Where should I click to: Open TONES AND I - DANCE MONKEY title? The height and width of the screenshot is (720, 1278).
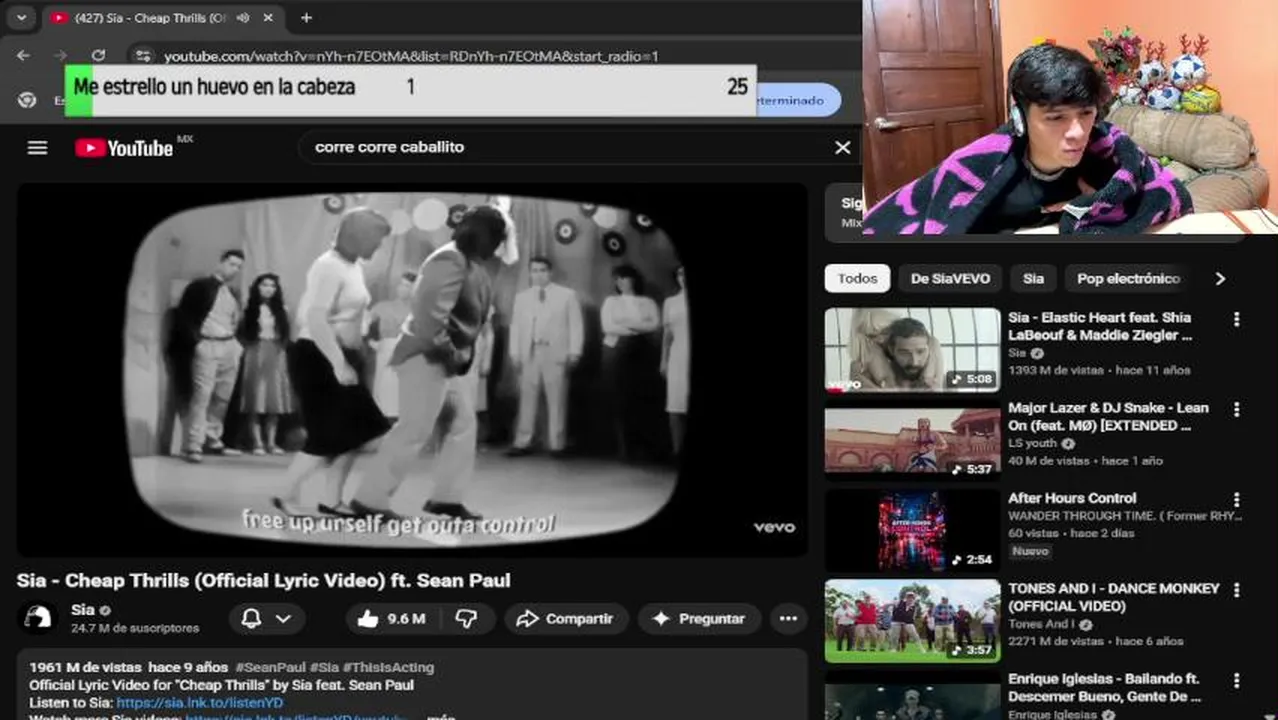coord(1114,597)
